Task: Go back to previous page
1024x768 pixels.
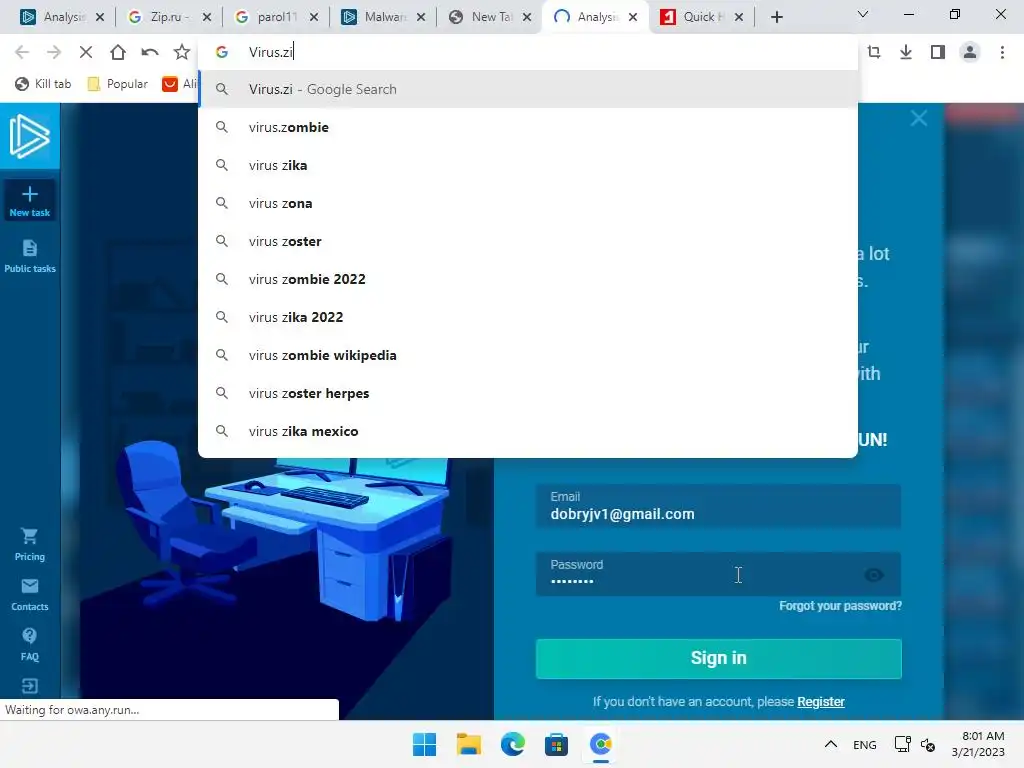Action: [22, 52]
